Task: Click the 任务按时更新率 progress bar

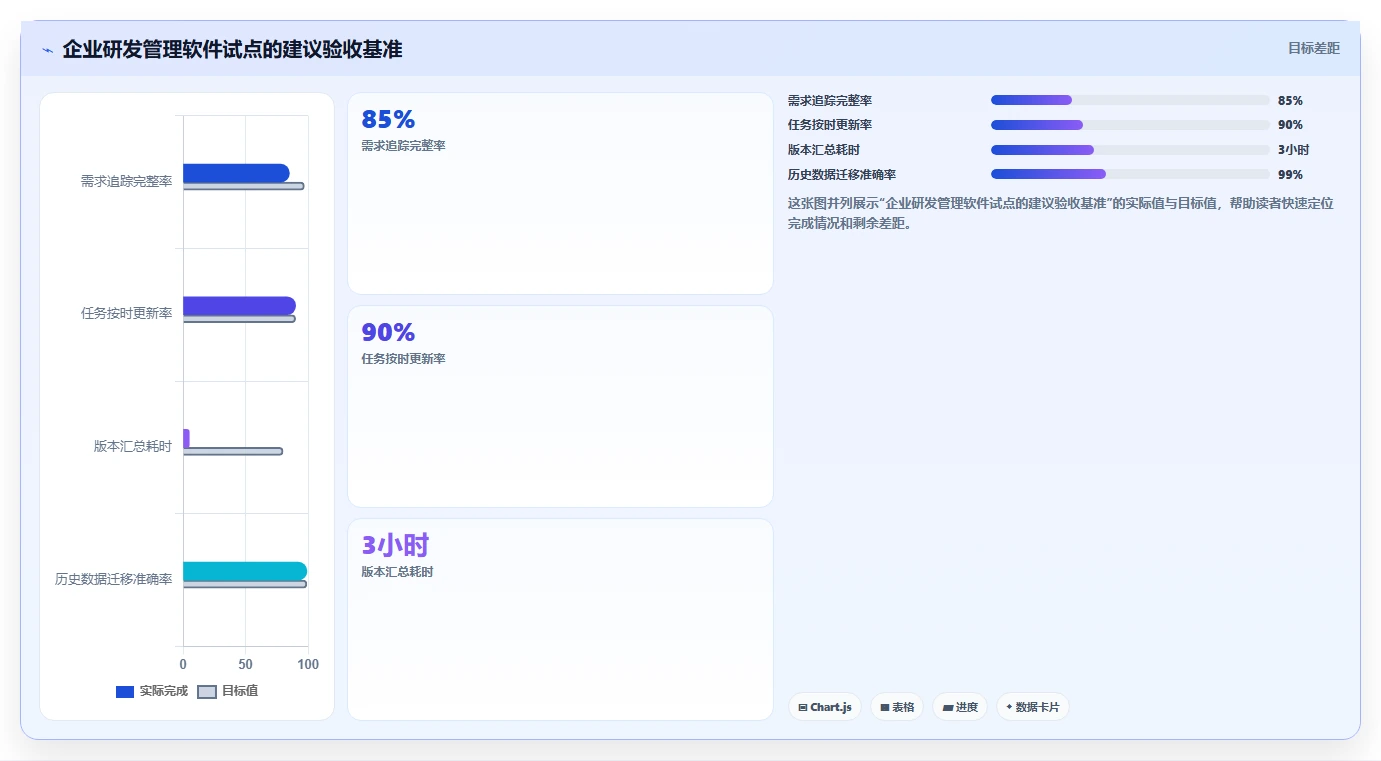Action: pos(1130,125)
